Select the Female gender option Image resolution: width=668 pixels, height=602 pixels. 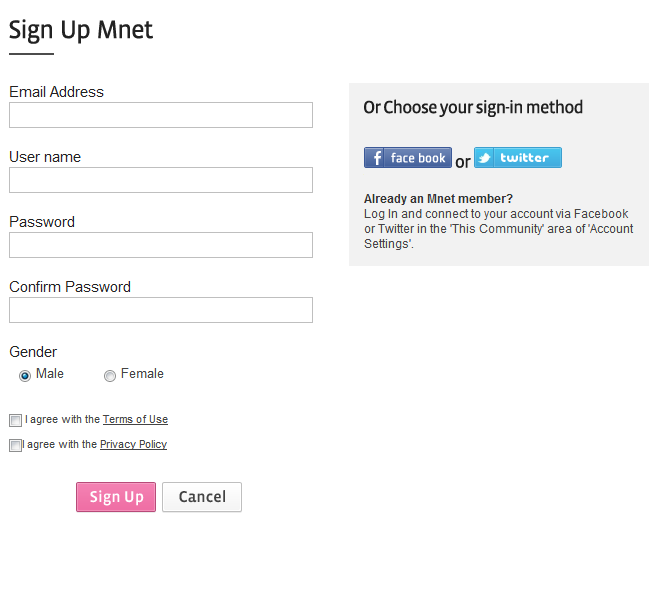(110, 376)
